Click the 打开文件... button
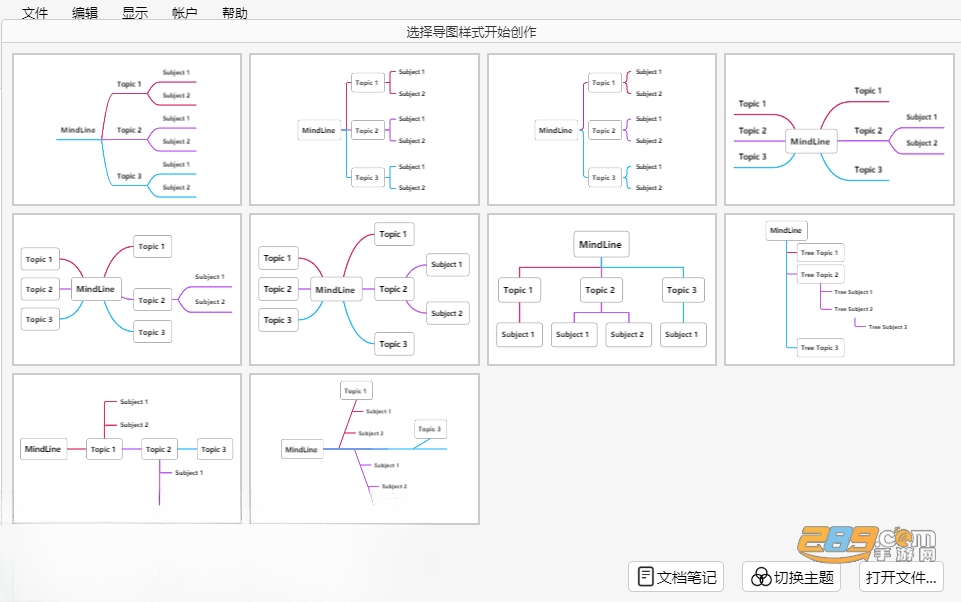961x602 pixels. [901, 577]
